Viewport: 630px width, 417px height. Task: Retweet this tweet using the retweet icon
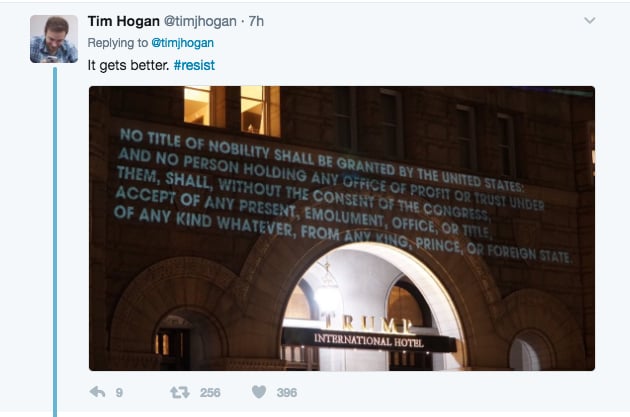coord(180,392)
